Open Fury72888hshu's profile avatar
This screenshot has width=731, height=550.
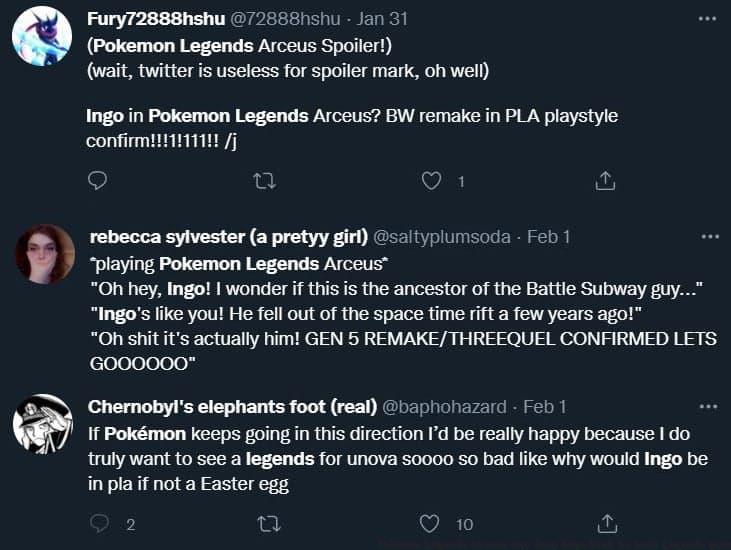coord(42,39)
